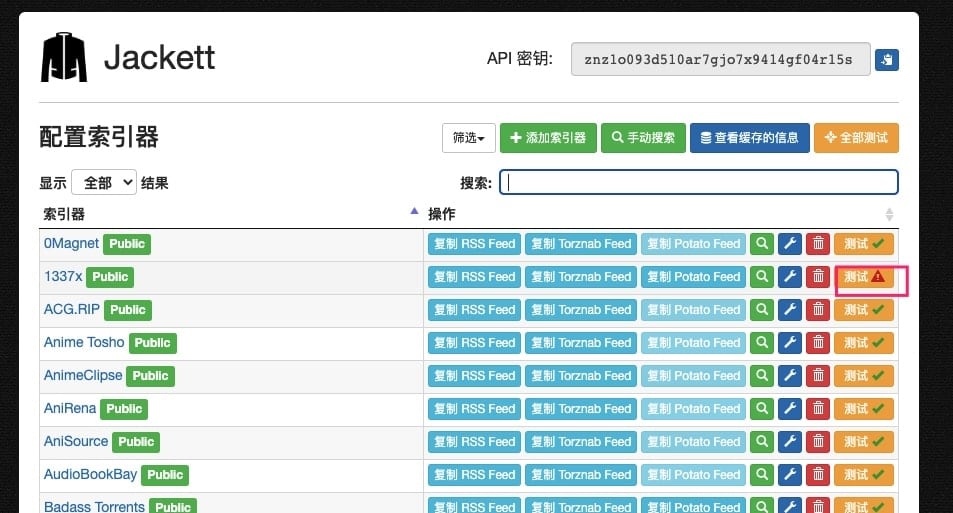Search the 1337x indexer with magnifier icon
The height and width of the screenshot is (513, 953).
(762, 277)
